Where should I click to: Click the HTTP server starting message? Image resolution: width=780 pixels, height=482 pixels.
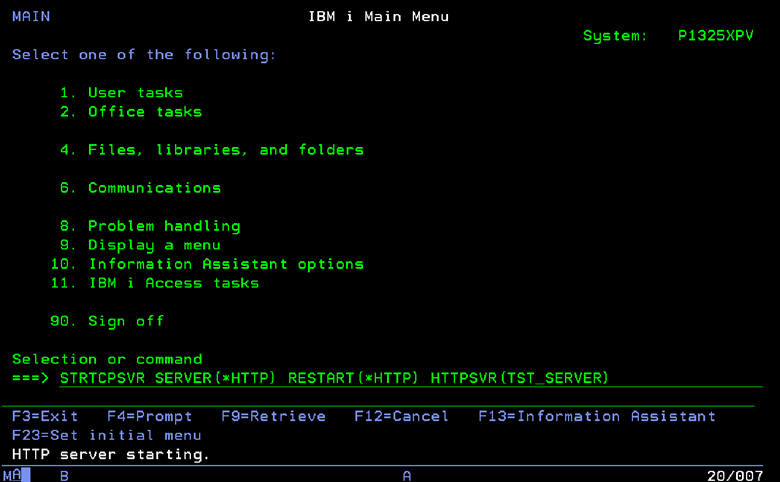(x=111, y=455)
